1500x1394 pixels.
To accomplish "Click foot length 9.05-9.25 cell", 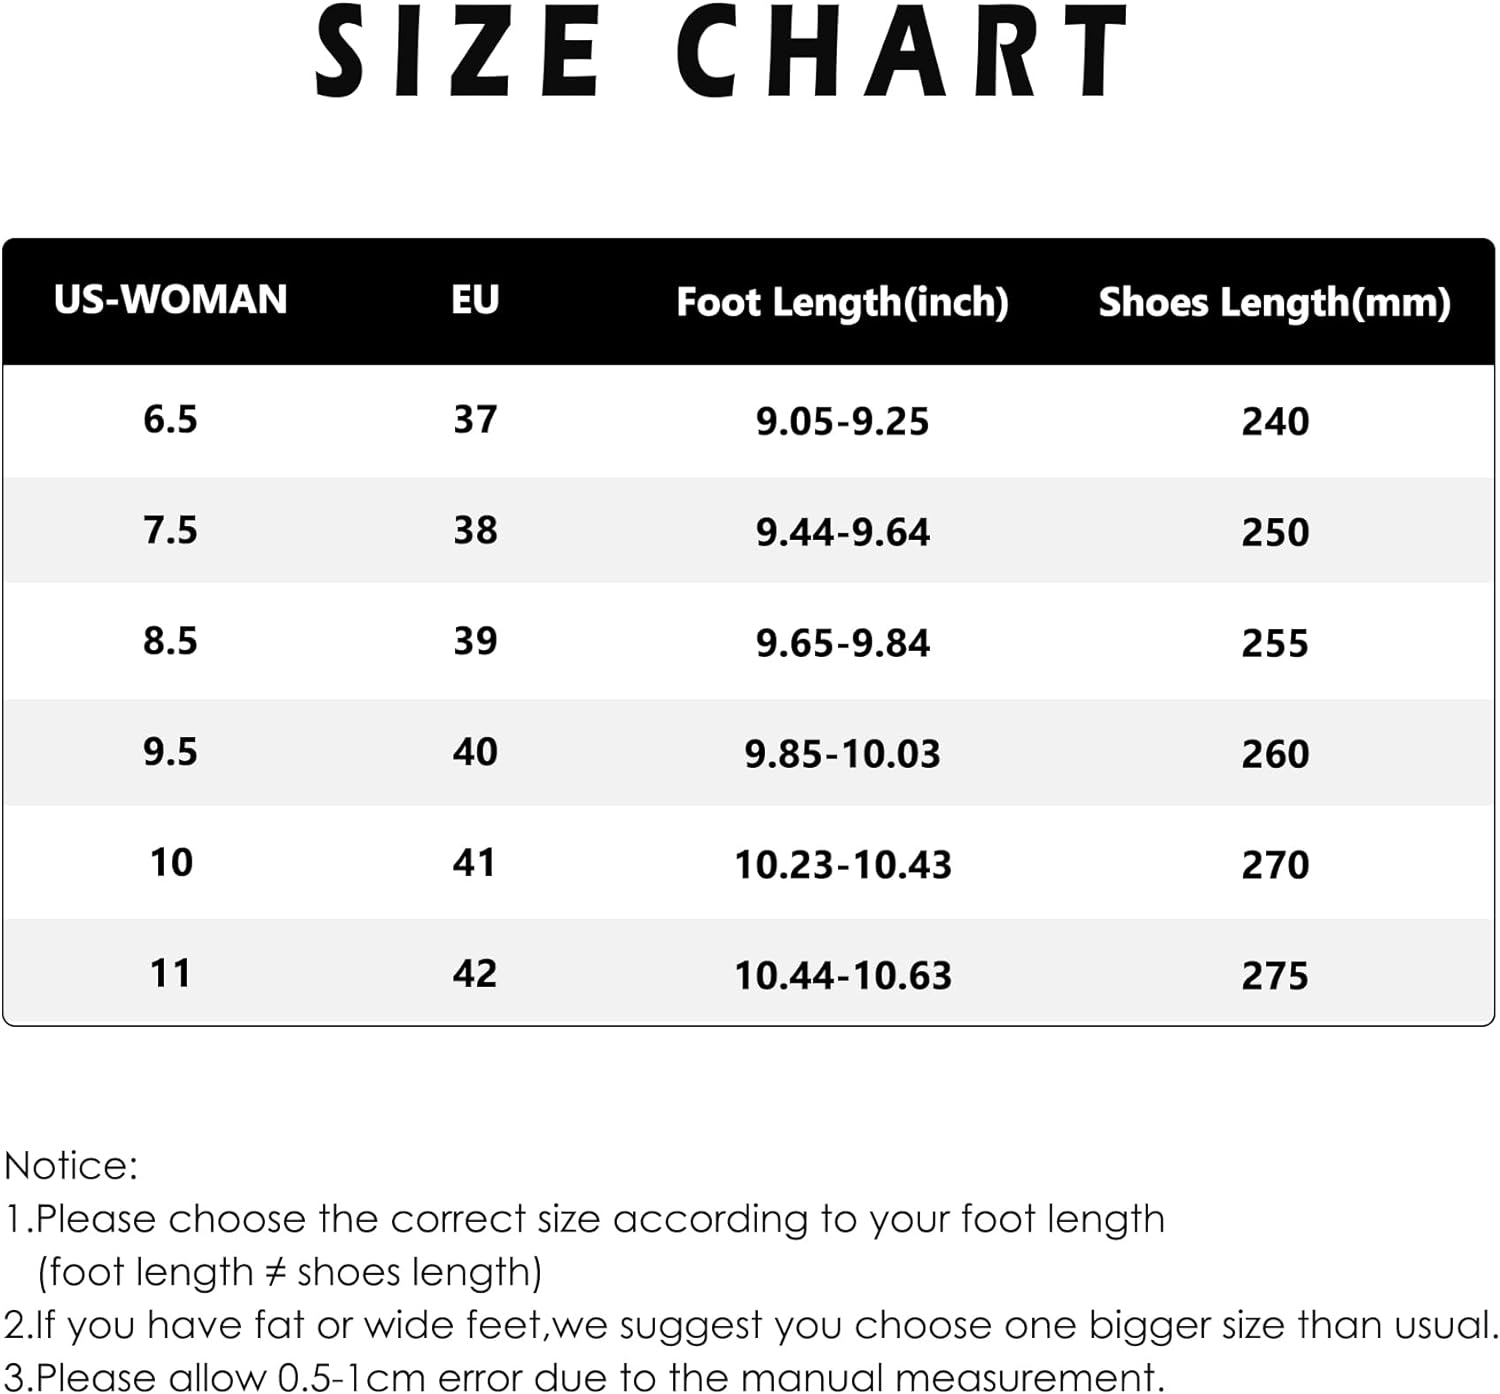I will pyautogui.click(x=842, y=422).
